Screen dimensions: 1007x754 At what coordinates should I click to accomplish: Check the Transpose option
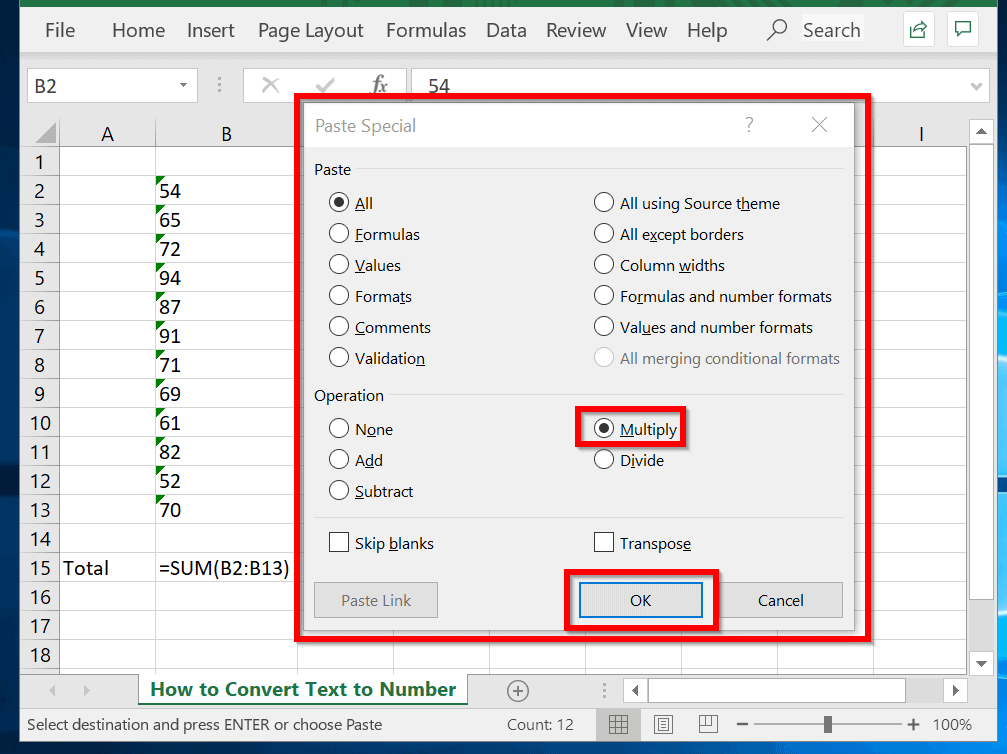click(604, 543)
